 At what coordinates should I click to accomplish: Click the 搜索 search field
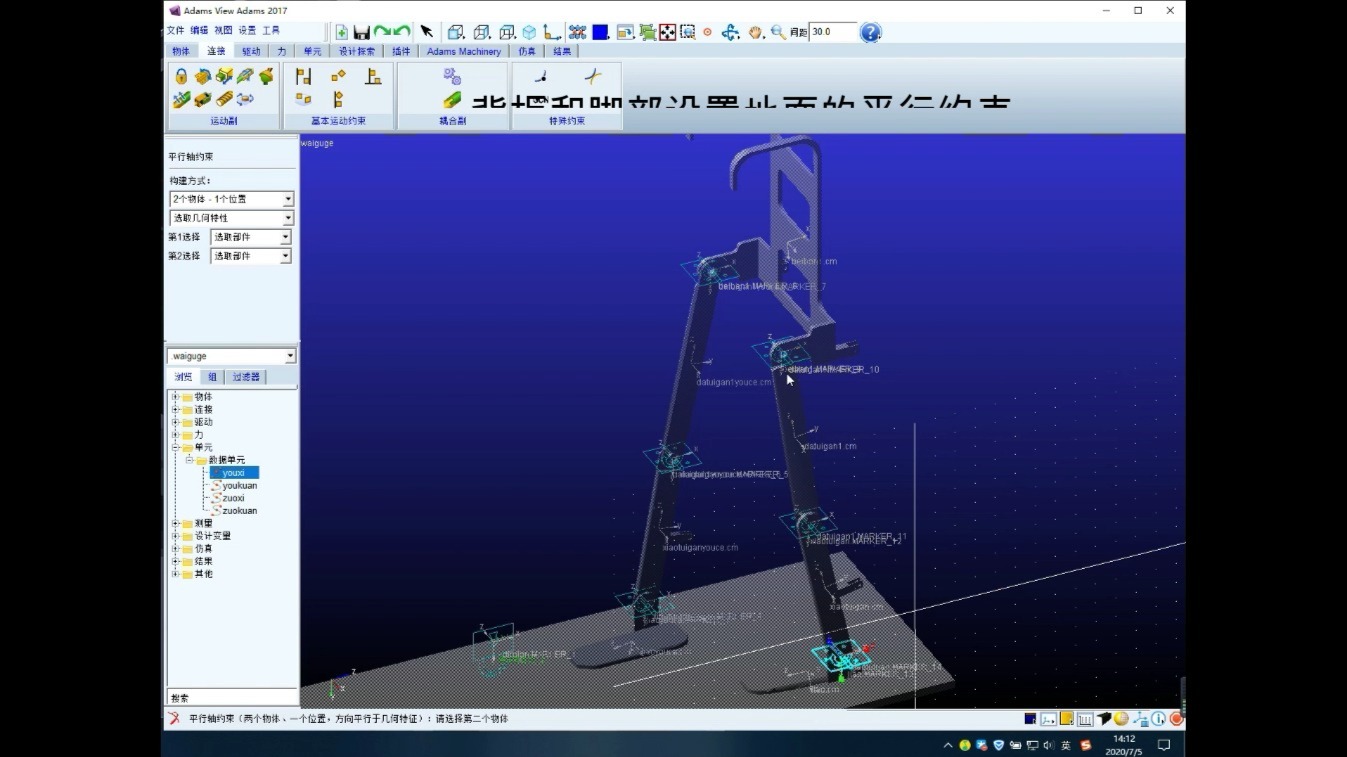point(231,698)
